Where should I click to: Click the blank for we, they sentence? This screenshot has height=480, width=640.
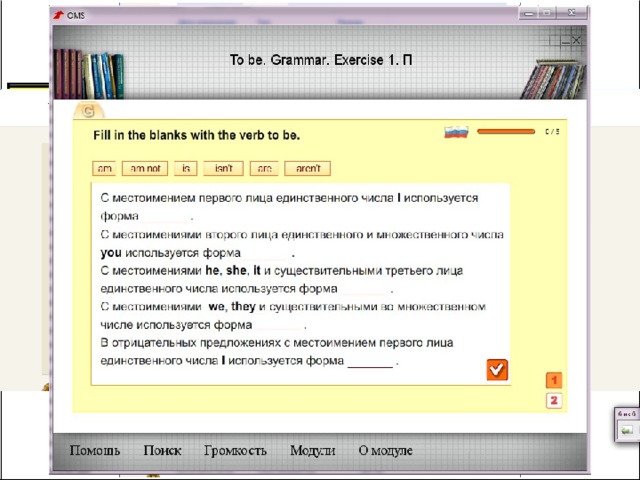[x=280, y=325]
